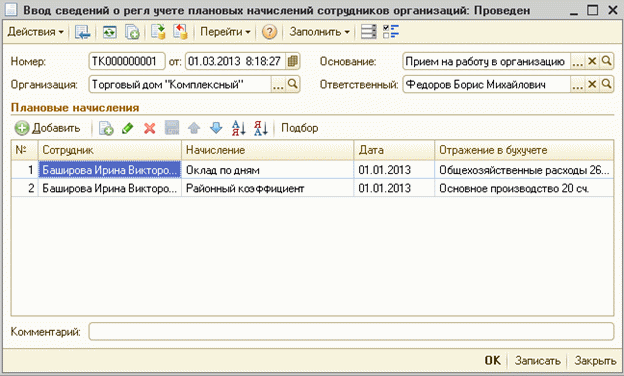Clear the Основание field with X
The width and height of the screenshot is (624, 376).
(x=592, y=61)
